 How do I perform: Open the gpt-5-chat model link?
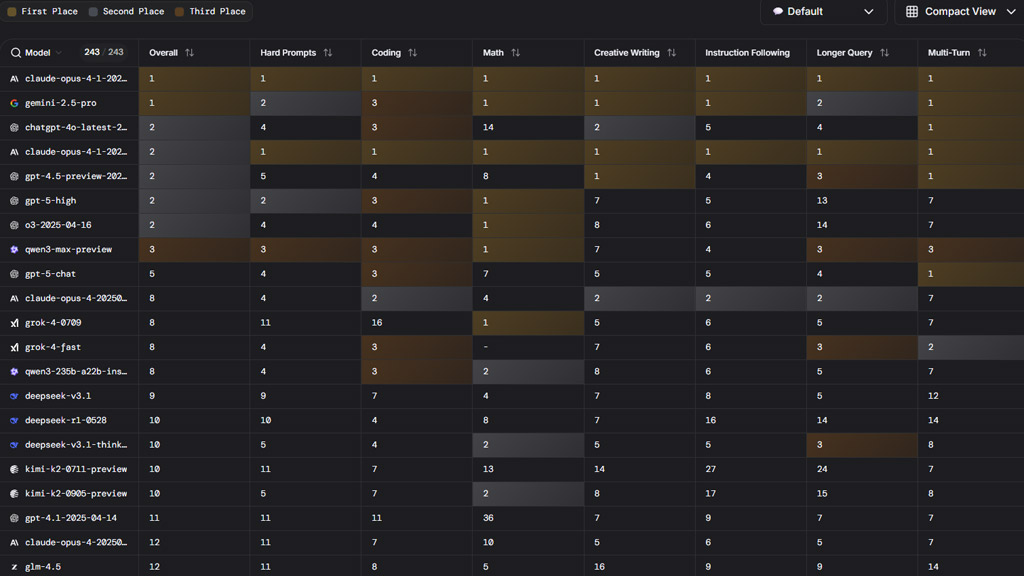(x=50, y=274)
